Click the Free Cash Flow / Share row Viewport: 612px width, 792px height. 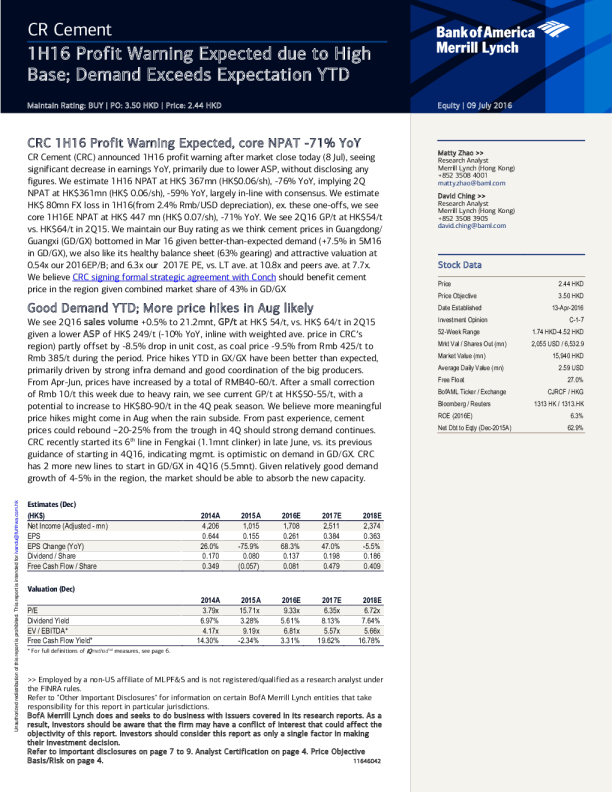pyautogui.click(x=66, y=568)
